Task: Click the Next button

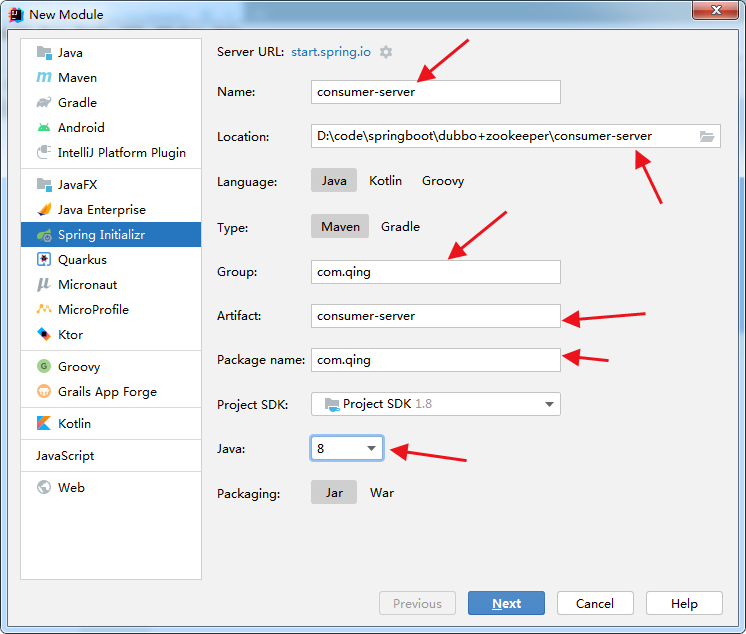Action: pyautogui.click(x=506, y=603)
